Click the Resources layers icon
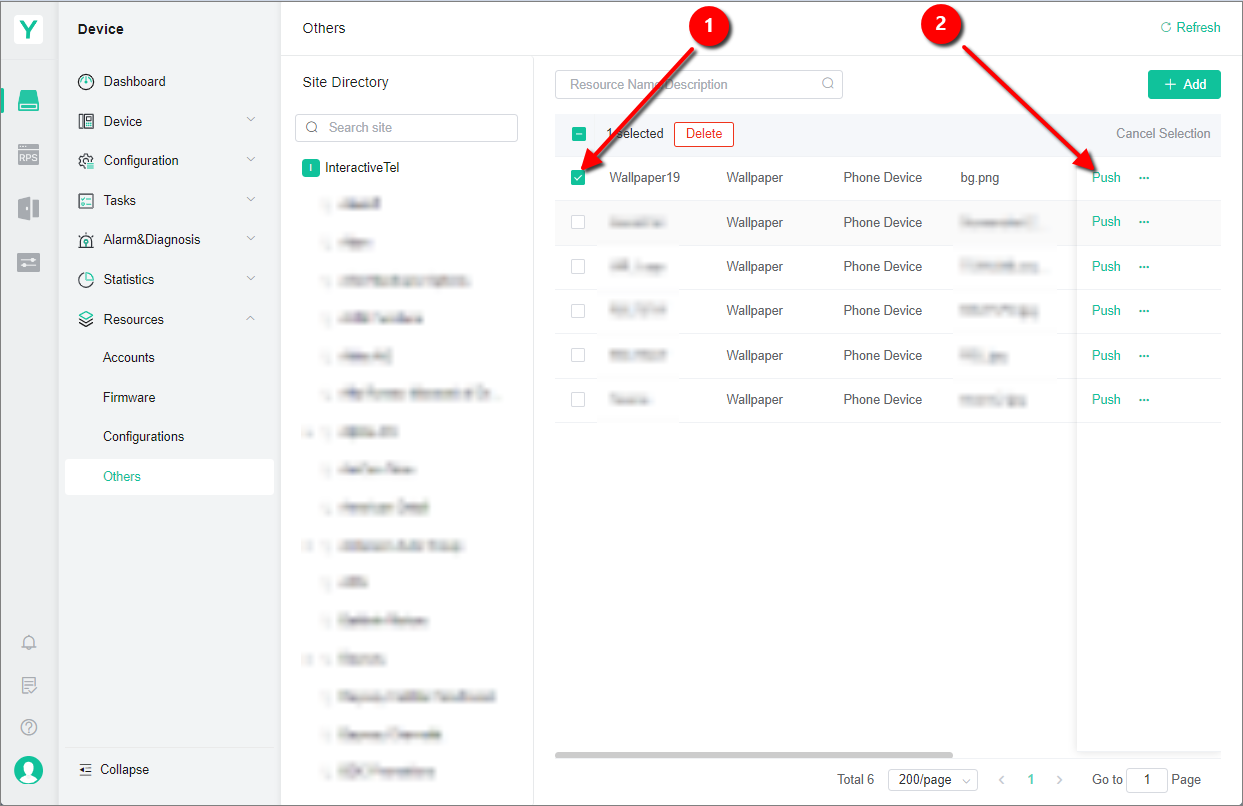1243x806 pixels. pos(86,320)
